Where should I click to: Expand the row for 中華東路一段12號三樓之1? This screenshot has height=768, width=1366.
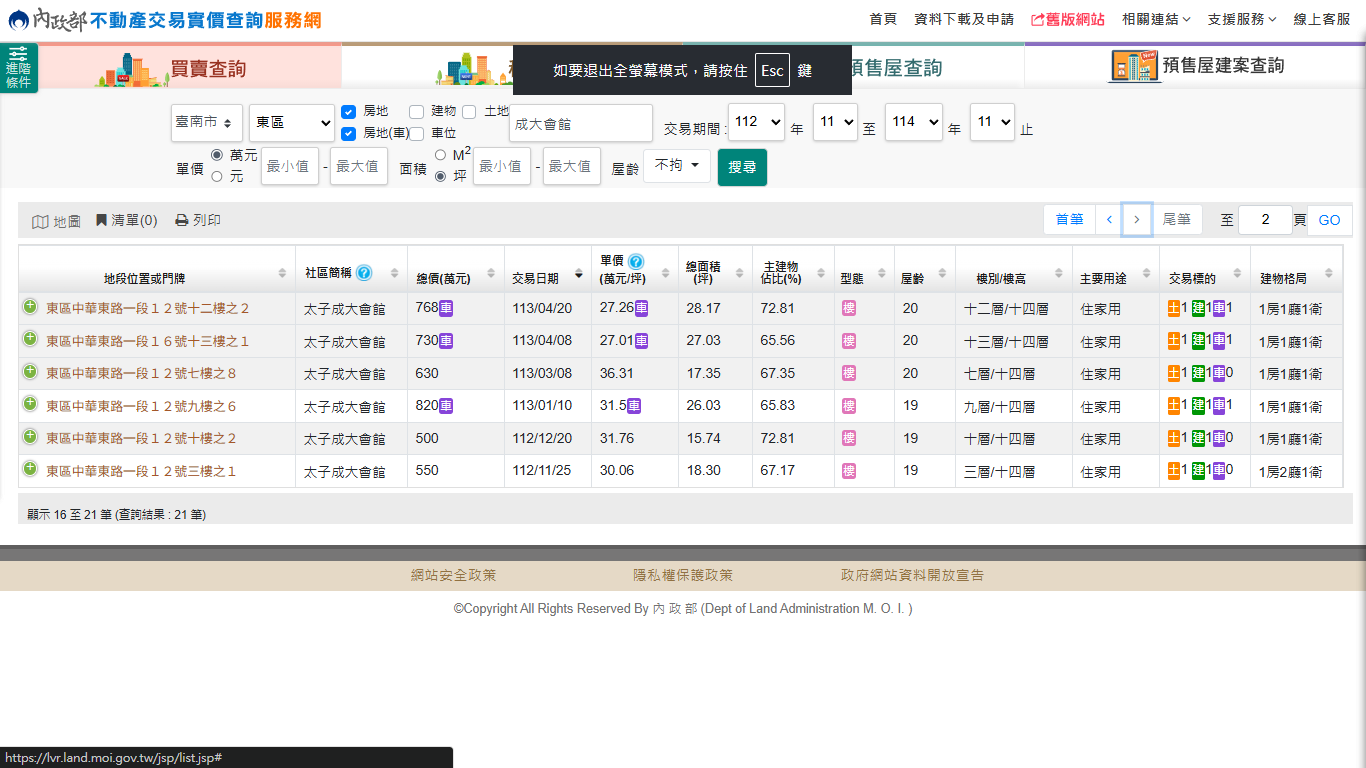30,470
